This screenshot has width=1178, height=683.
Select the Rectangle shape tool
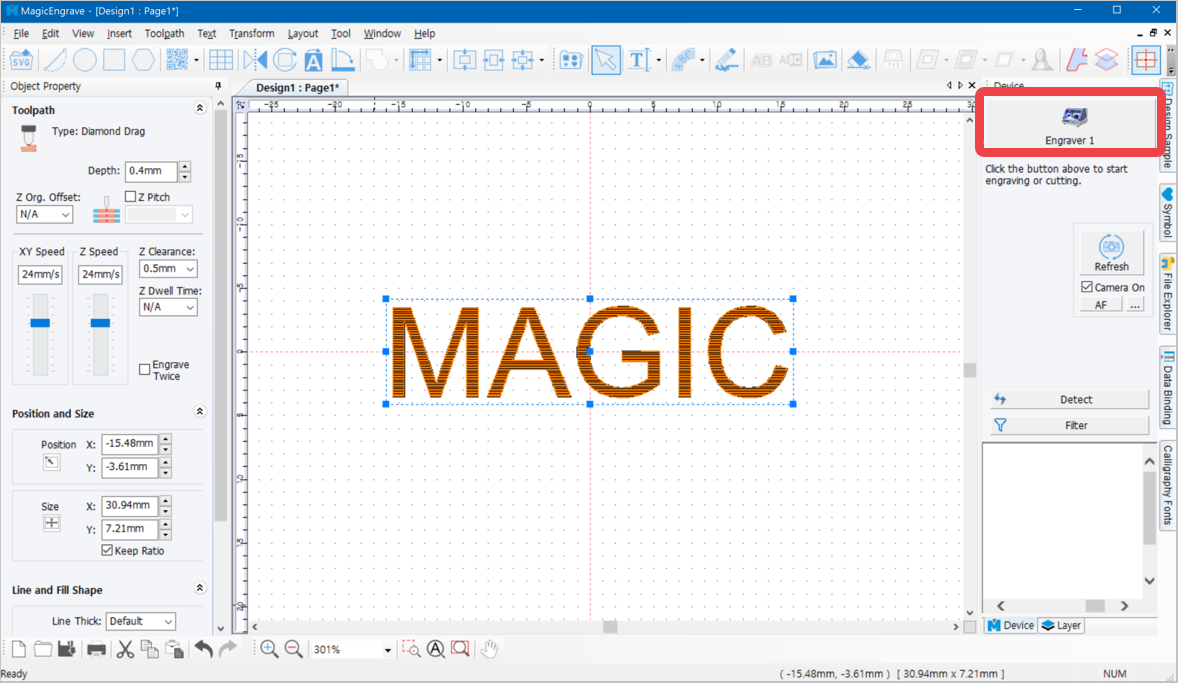click(114, 59)
